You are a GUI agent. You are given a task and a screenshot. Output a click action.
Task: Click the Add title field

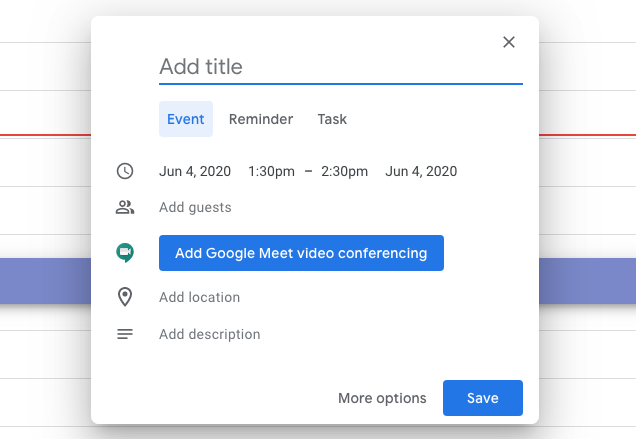tap(341, 67)
